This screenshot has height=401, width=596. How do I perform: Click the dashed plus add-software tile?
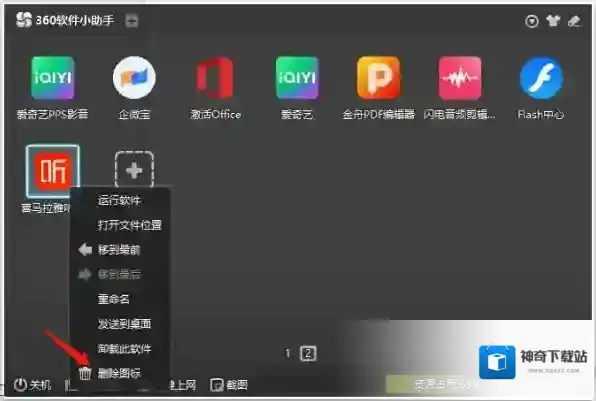point(134,170)
